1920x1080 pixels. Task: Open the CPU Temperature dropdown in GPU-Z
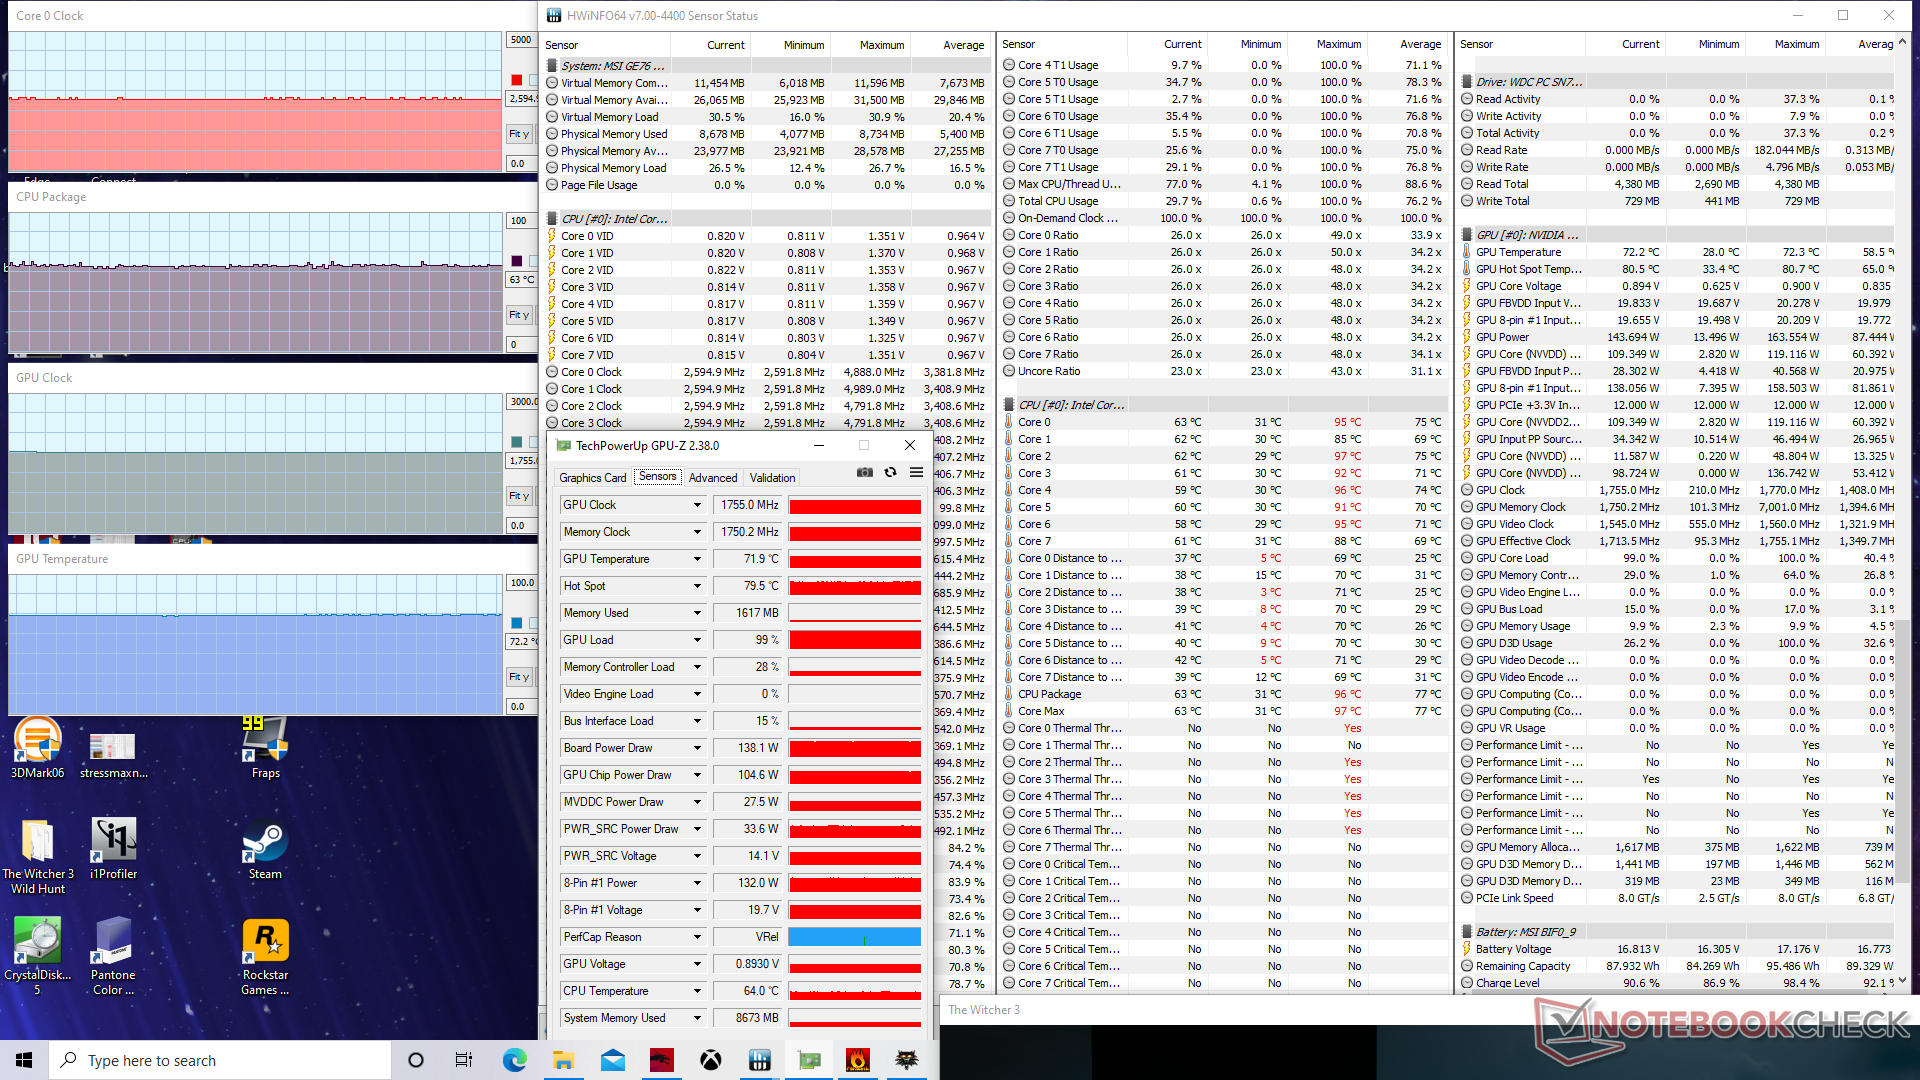(697, 991)
